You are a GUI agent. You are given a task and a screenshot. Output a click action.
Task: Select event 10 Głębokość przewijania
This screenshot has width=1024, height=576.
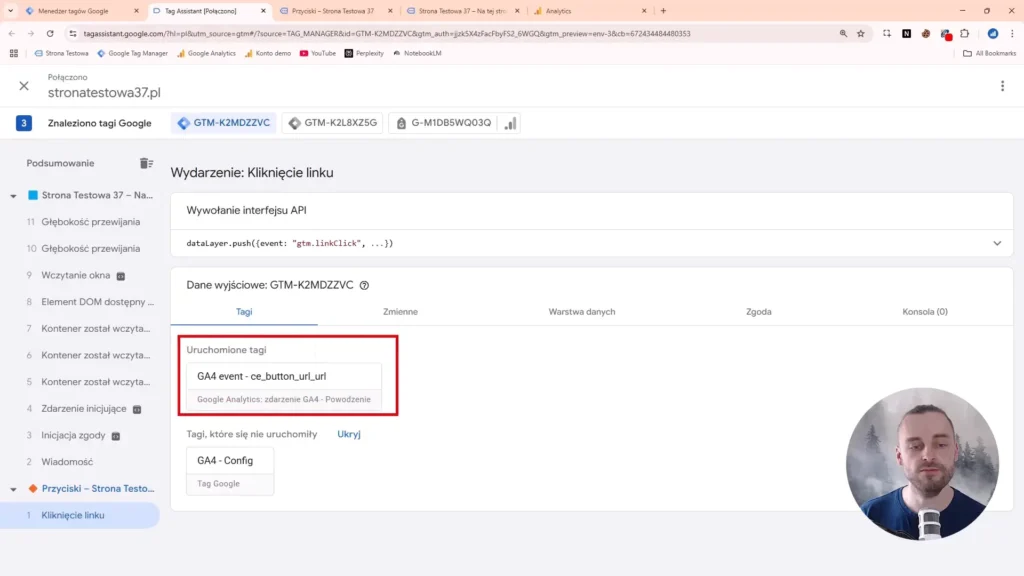coord(80,249)
